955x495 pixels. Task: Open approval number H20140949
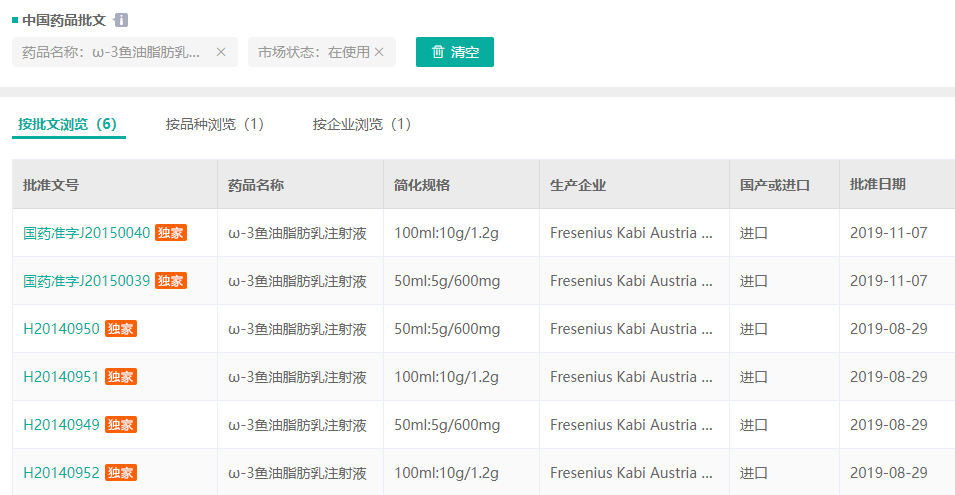[x=62, y=425]
